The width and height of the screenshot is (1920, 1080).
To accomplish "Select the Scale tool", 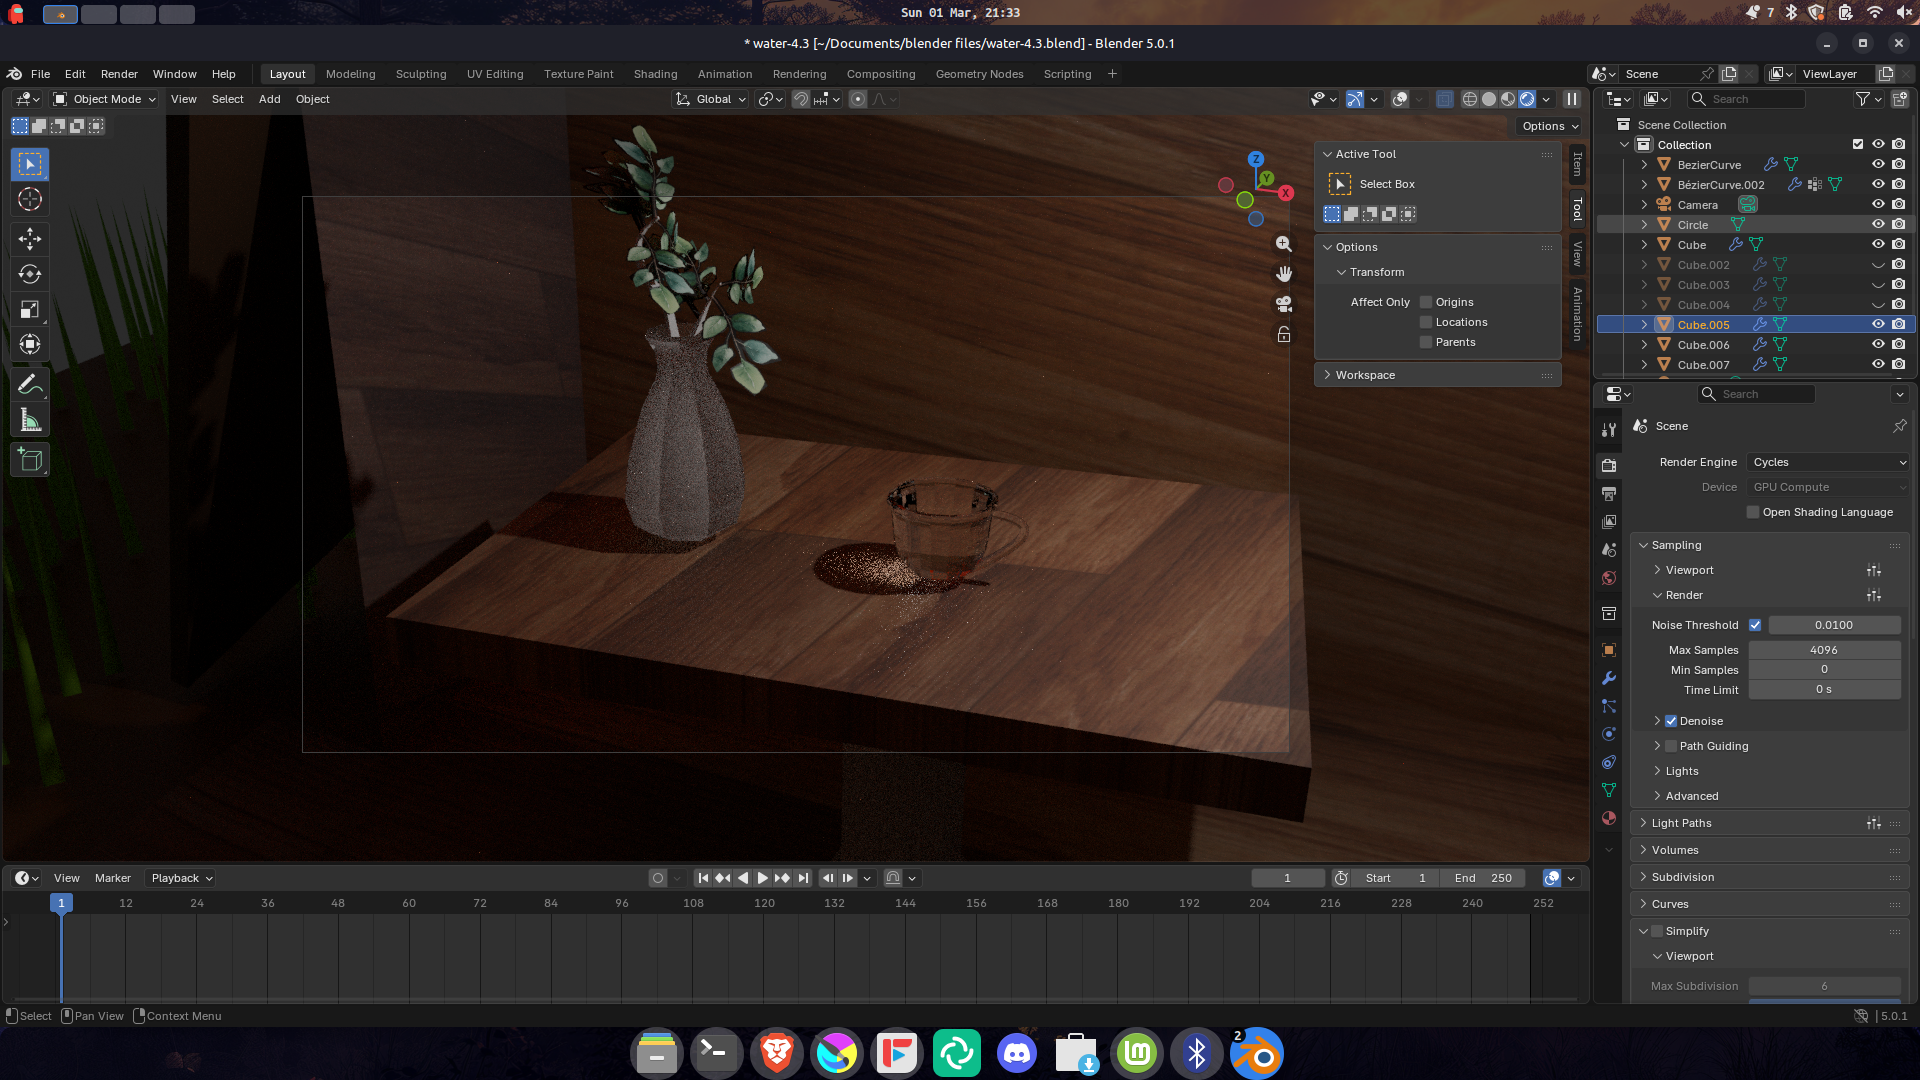I will pos(30,310).
